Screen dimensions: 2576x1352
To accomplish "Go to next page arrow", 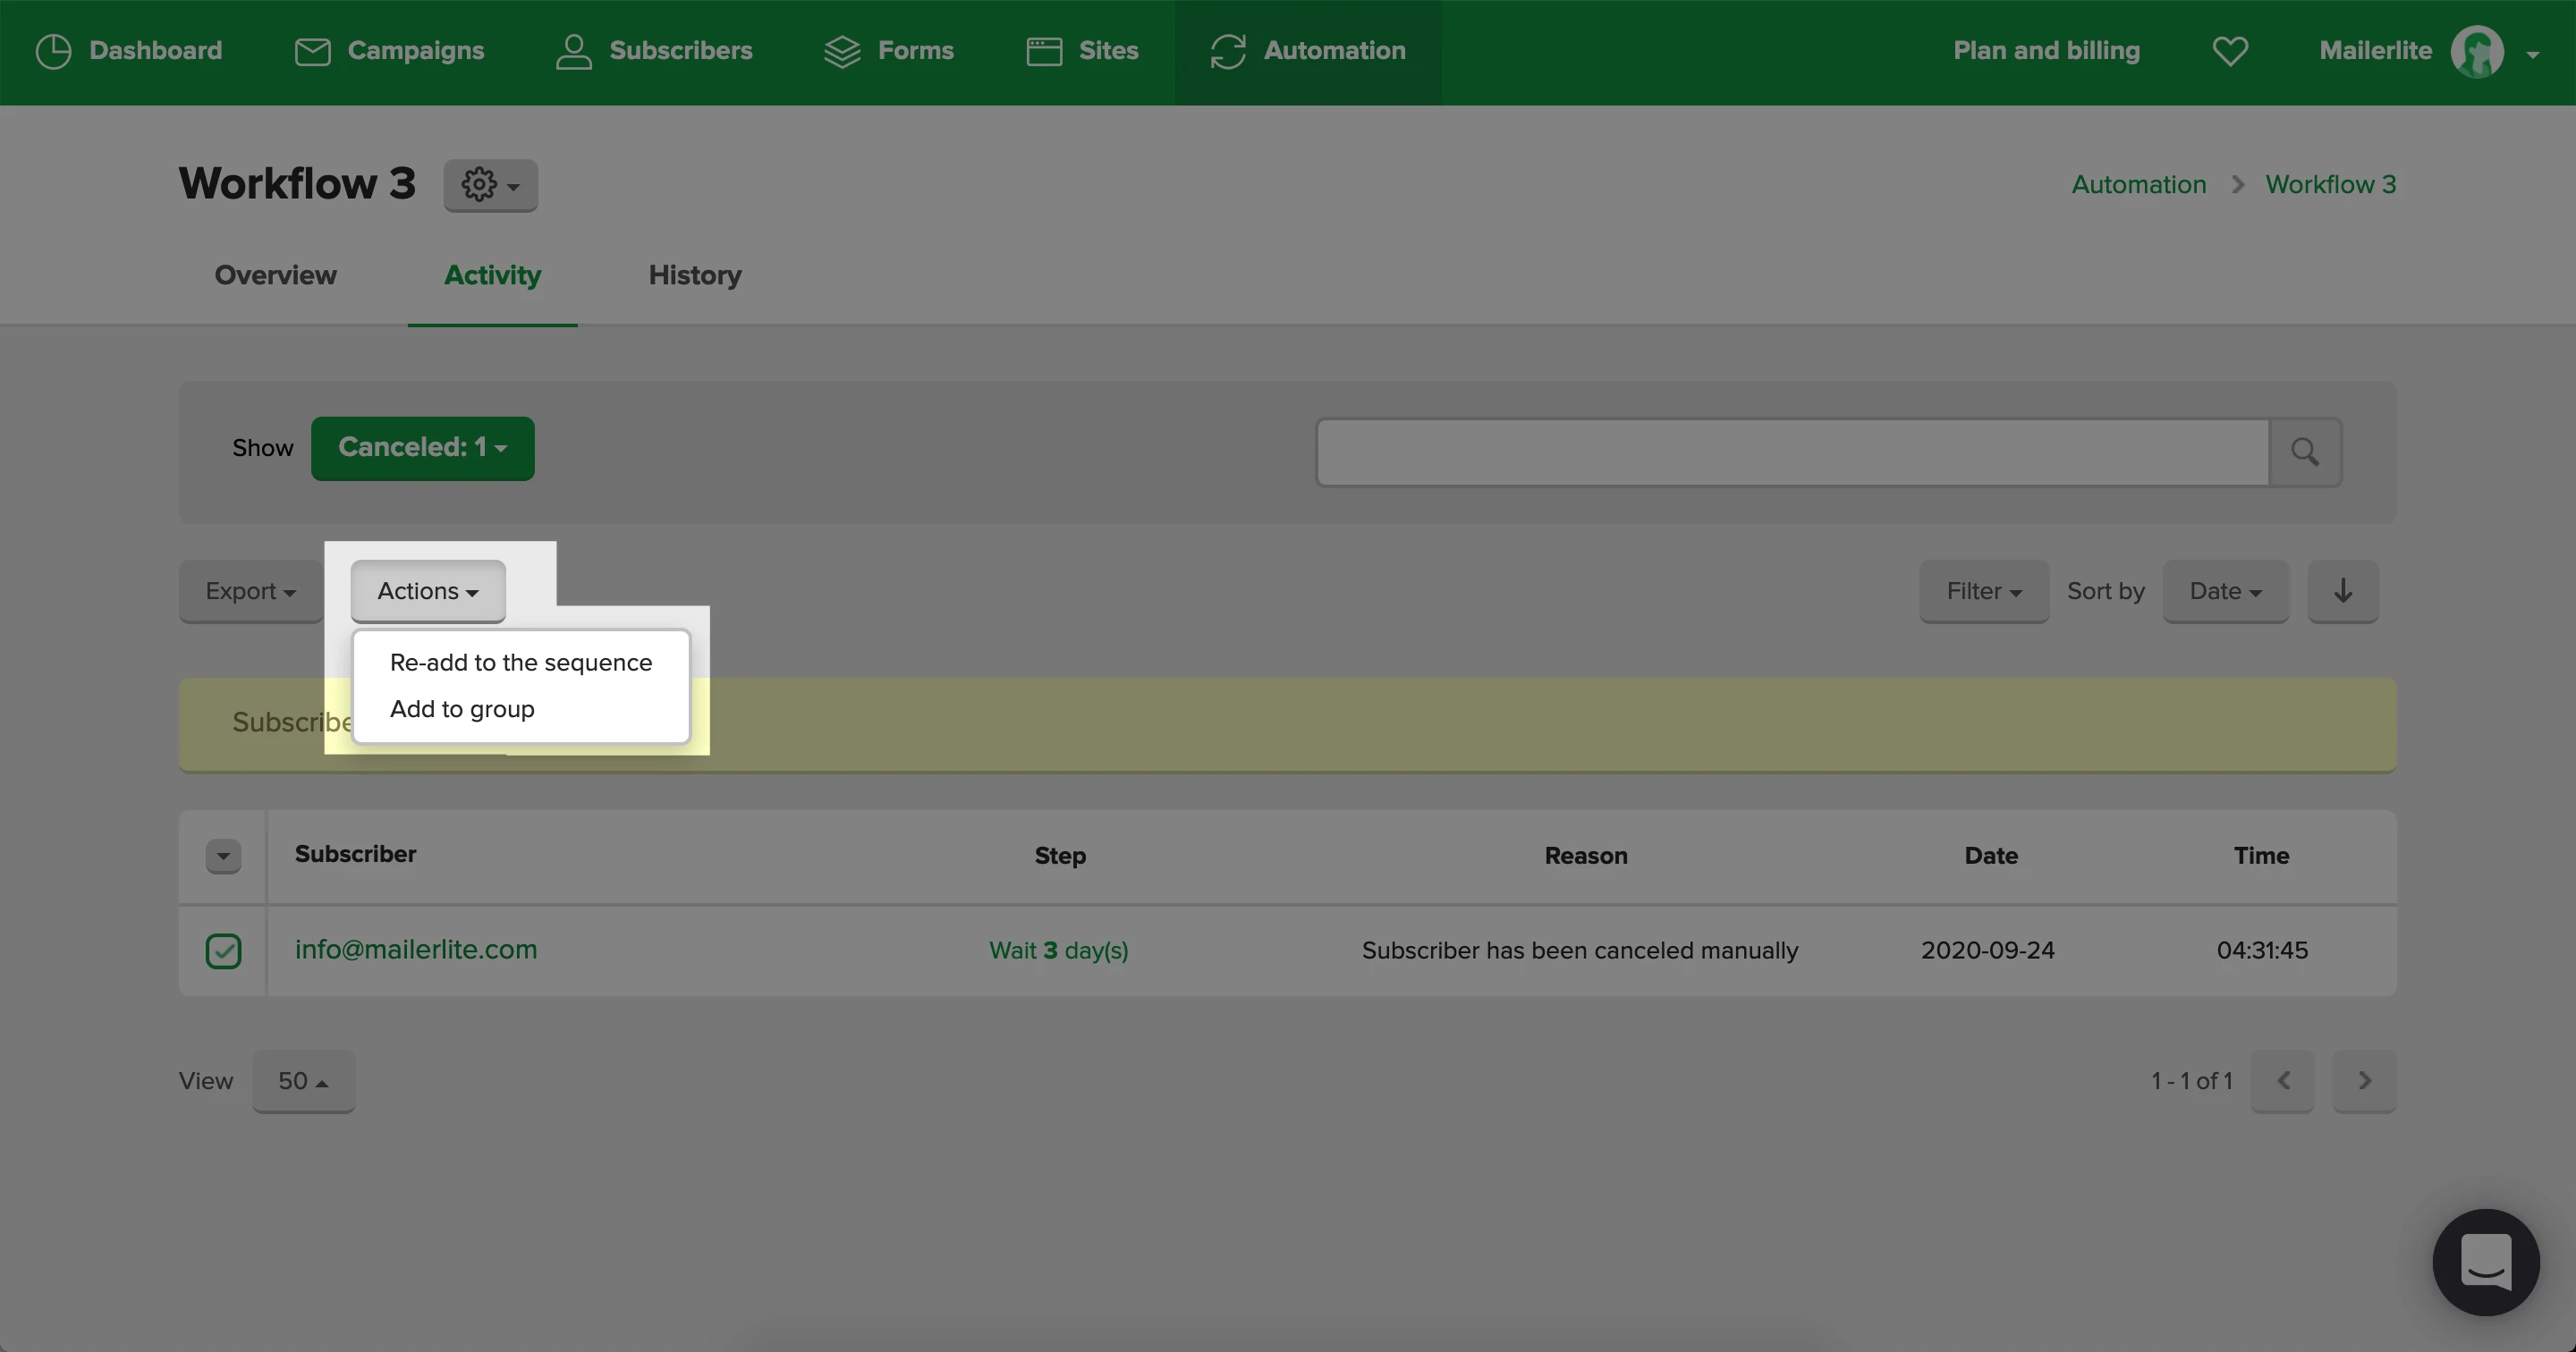I will (x=2364, y=1081).
